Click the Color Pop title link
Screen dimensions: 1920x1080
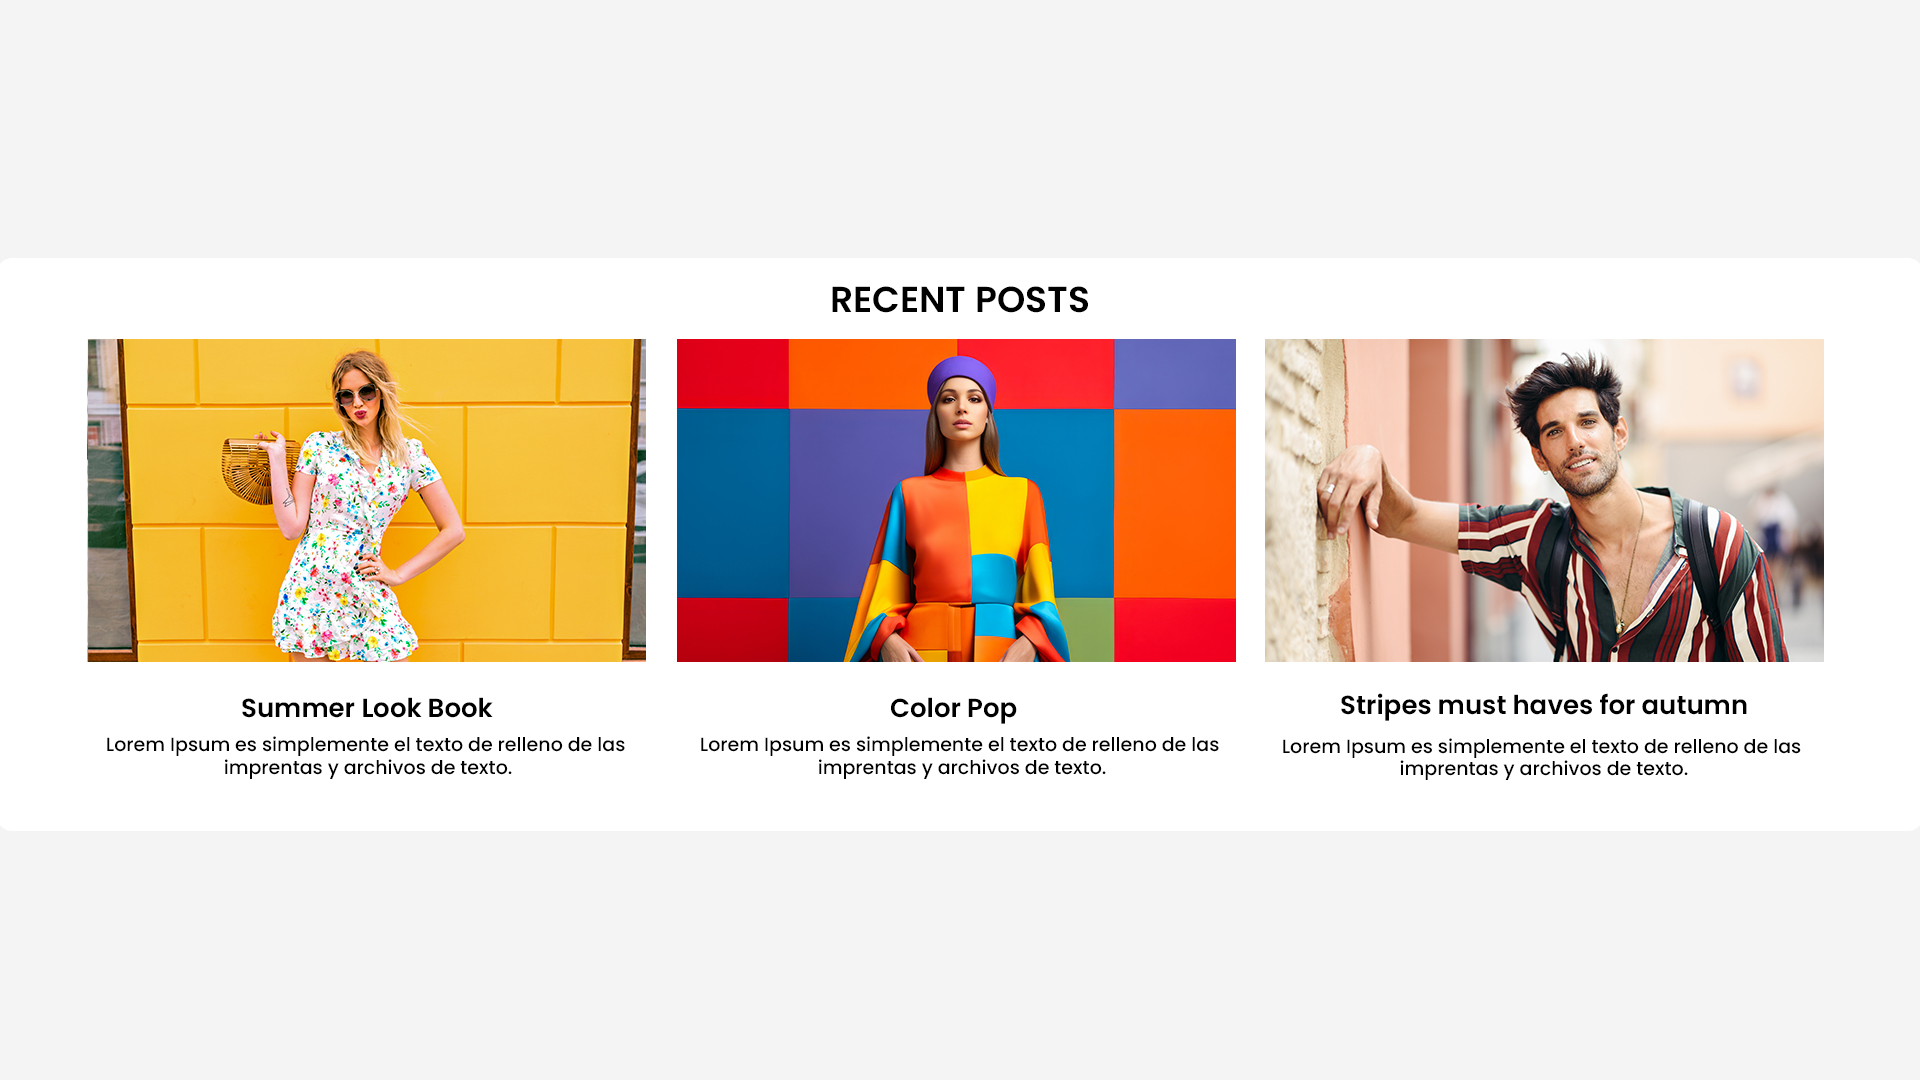(x=953, y=708)
